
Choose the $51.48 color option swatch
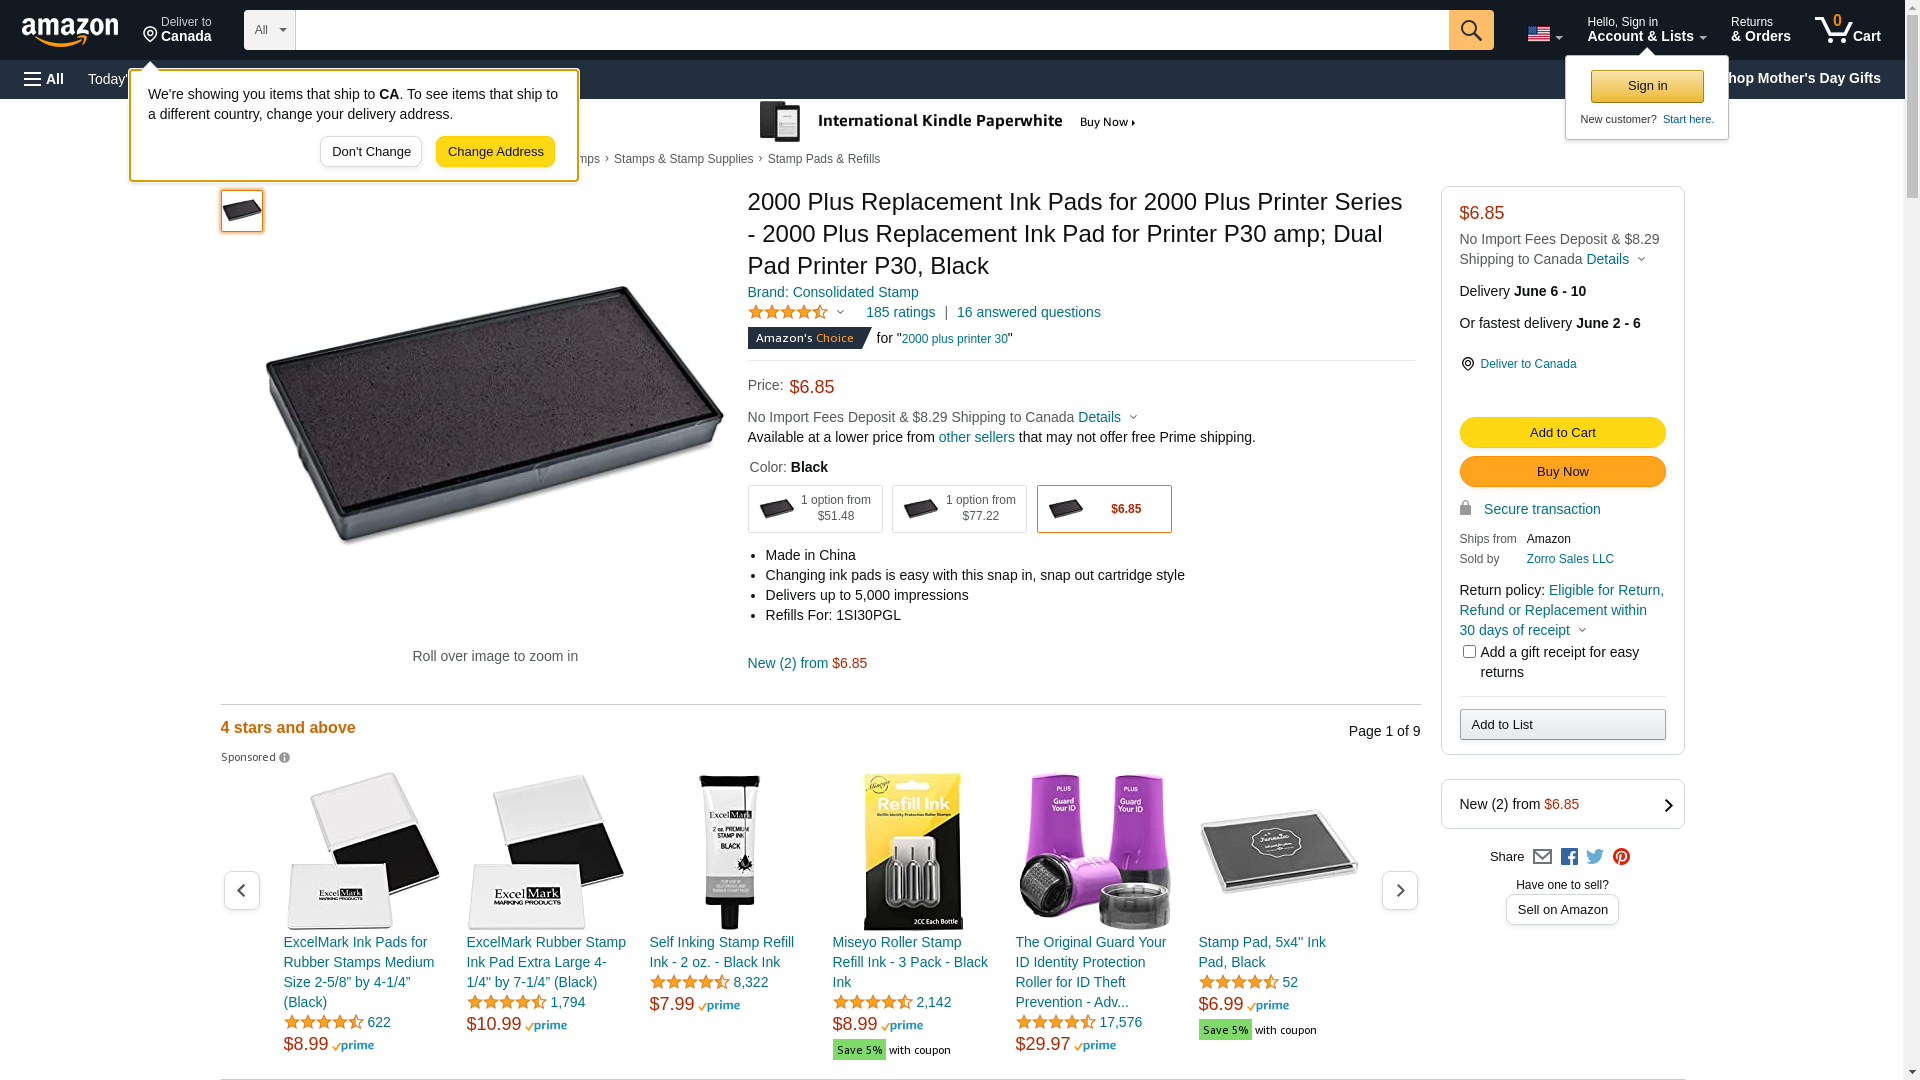pyautogui.click(x=815, y=509)
